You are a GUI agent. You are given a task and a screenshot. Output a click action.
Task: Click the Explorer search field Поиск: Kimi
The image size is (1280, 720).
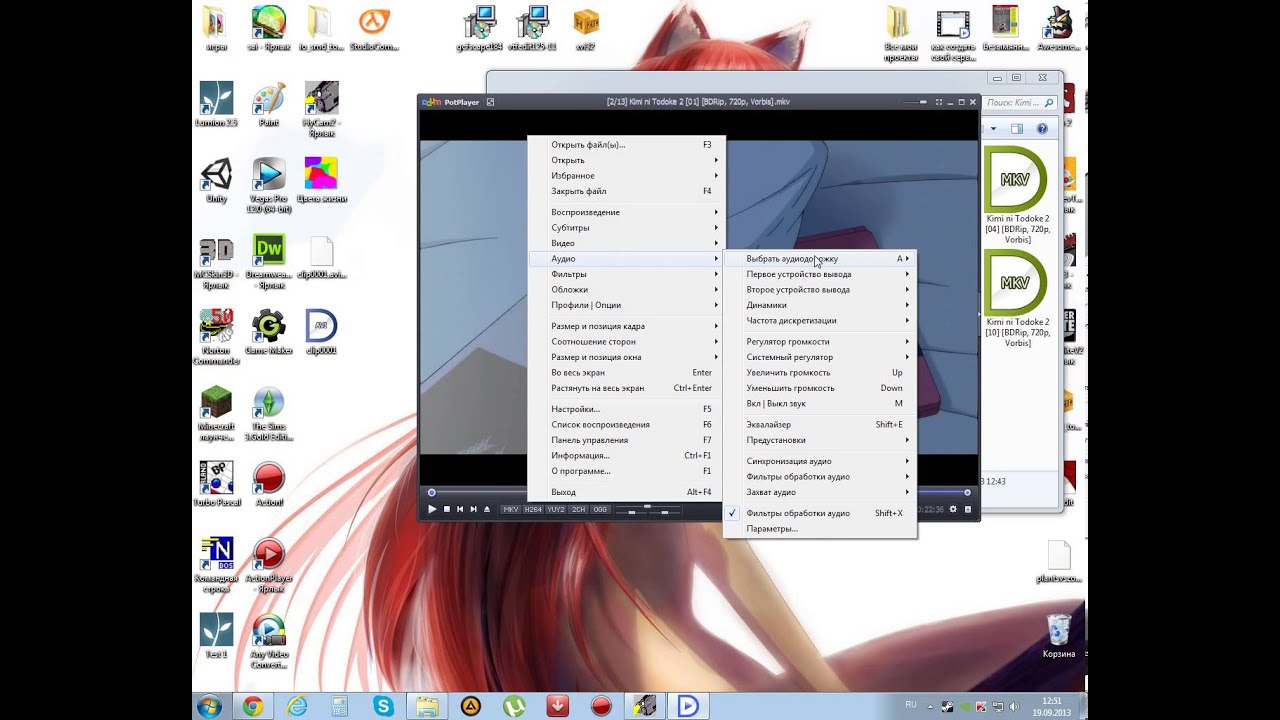pos(1019,102)
